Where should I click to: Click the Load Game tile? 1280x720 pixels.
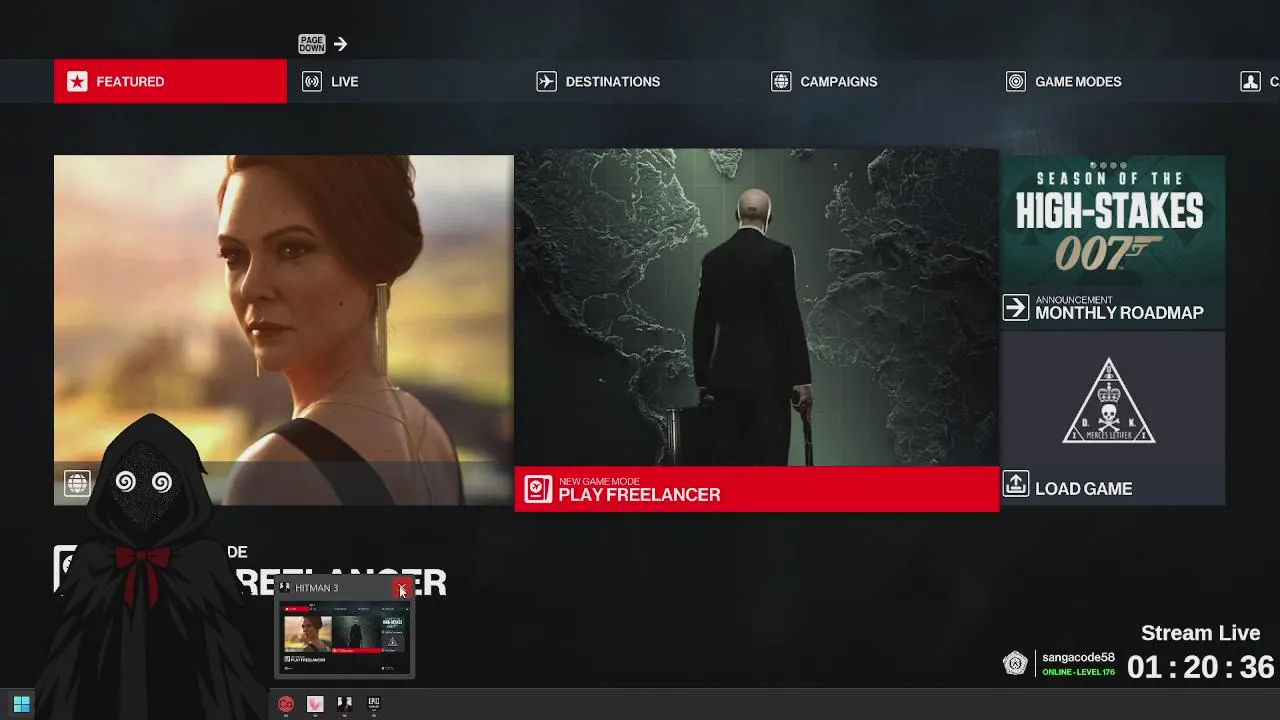1113,418
